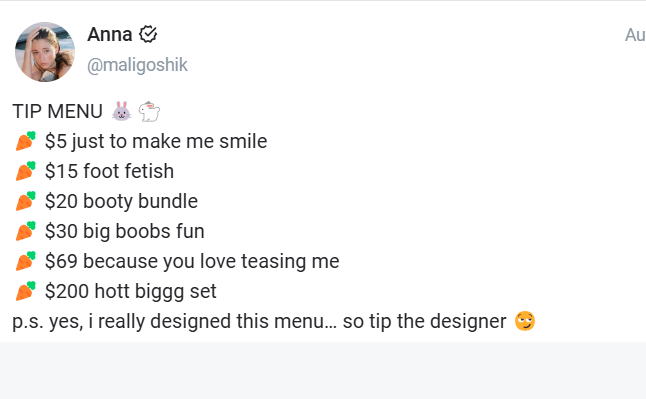
Task: Click the white rabbit emoji in heading
Action: [x=149, y=111]
